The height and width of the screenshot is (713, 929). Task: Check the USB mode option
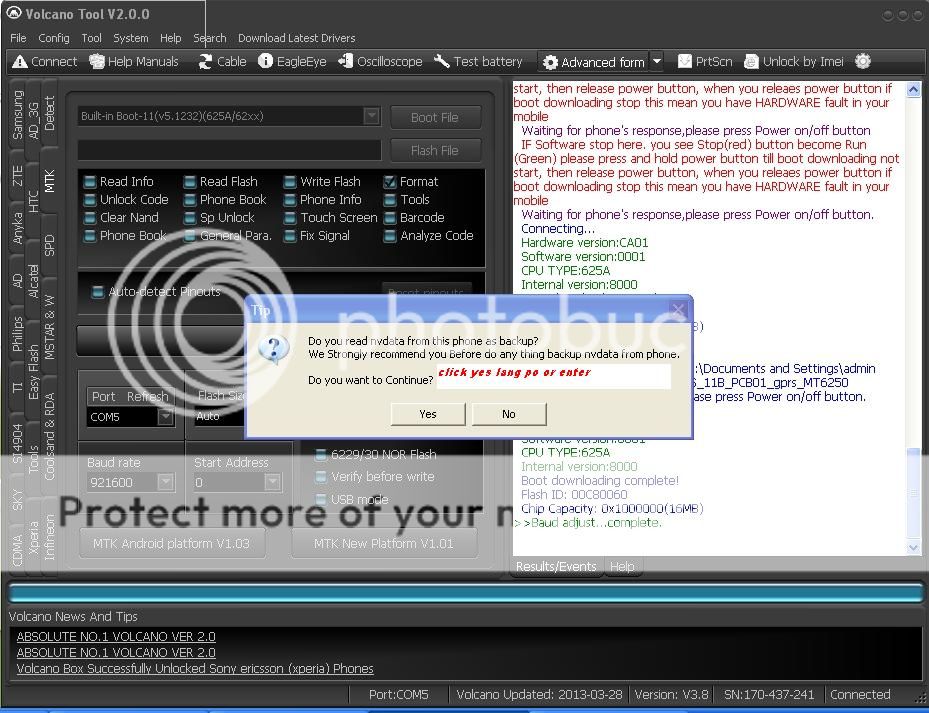[321, 499]
